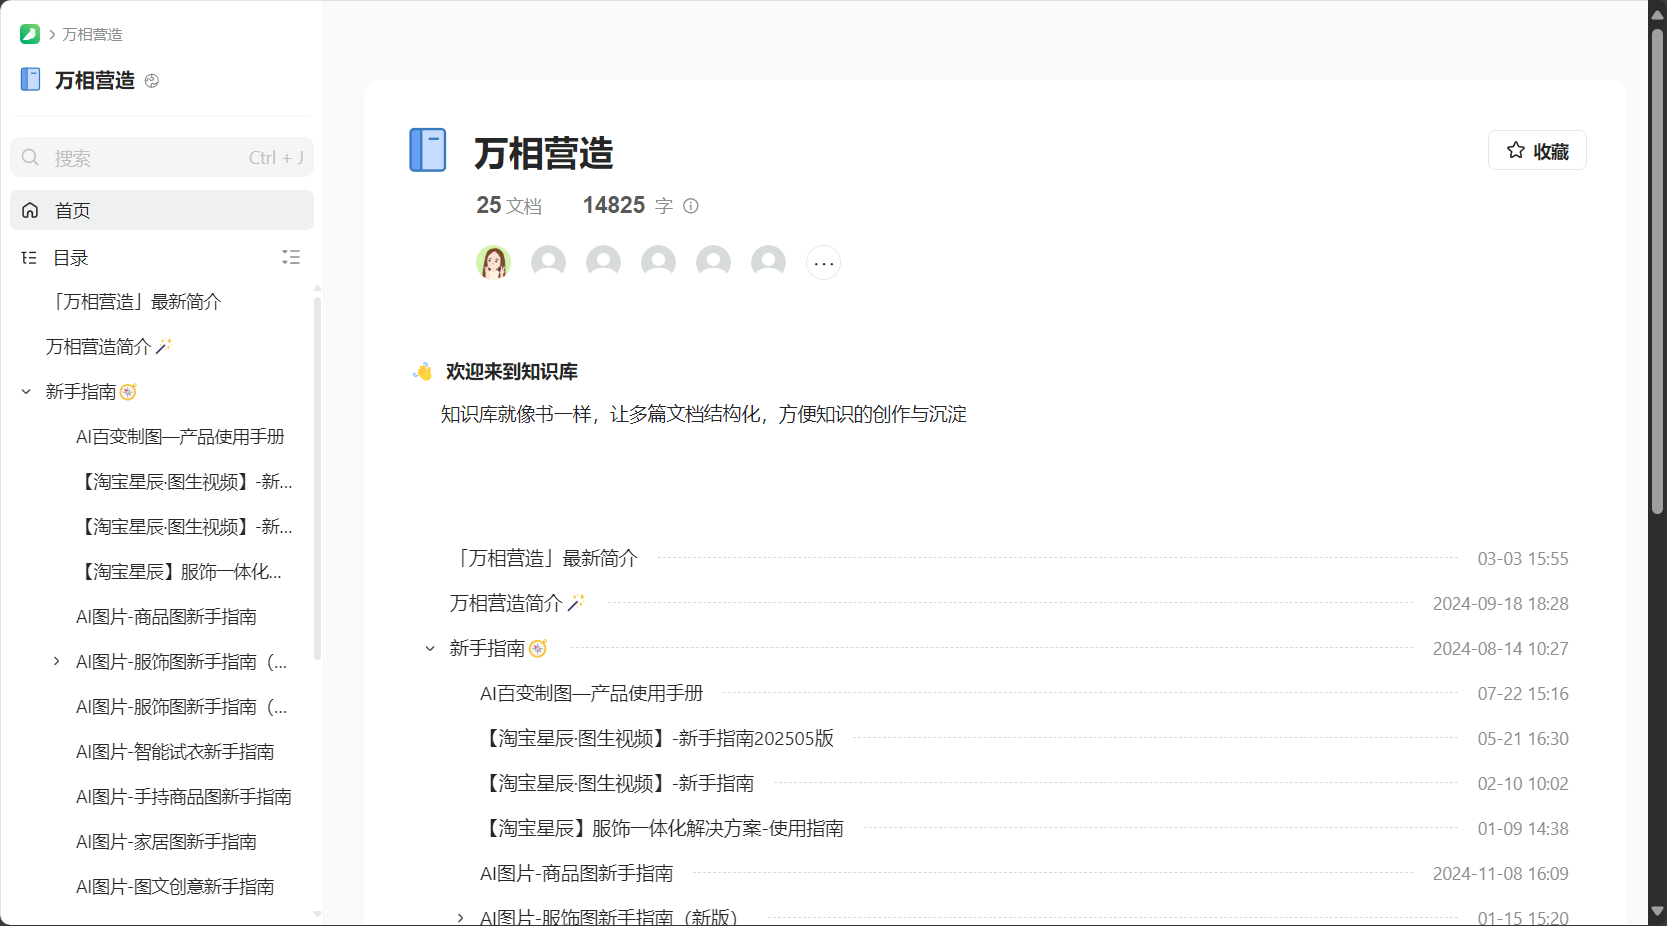Click timestamp 2024-09-18 18:28
The height and width of the screenshot is (926, 1667).
pos(1500,603)
